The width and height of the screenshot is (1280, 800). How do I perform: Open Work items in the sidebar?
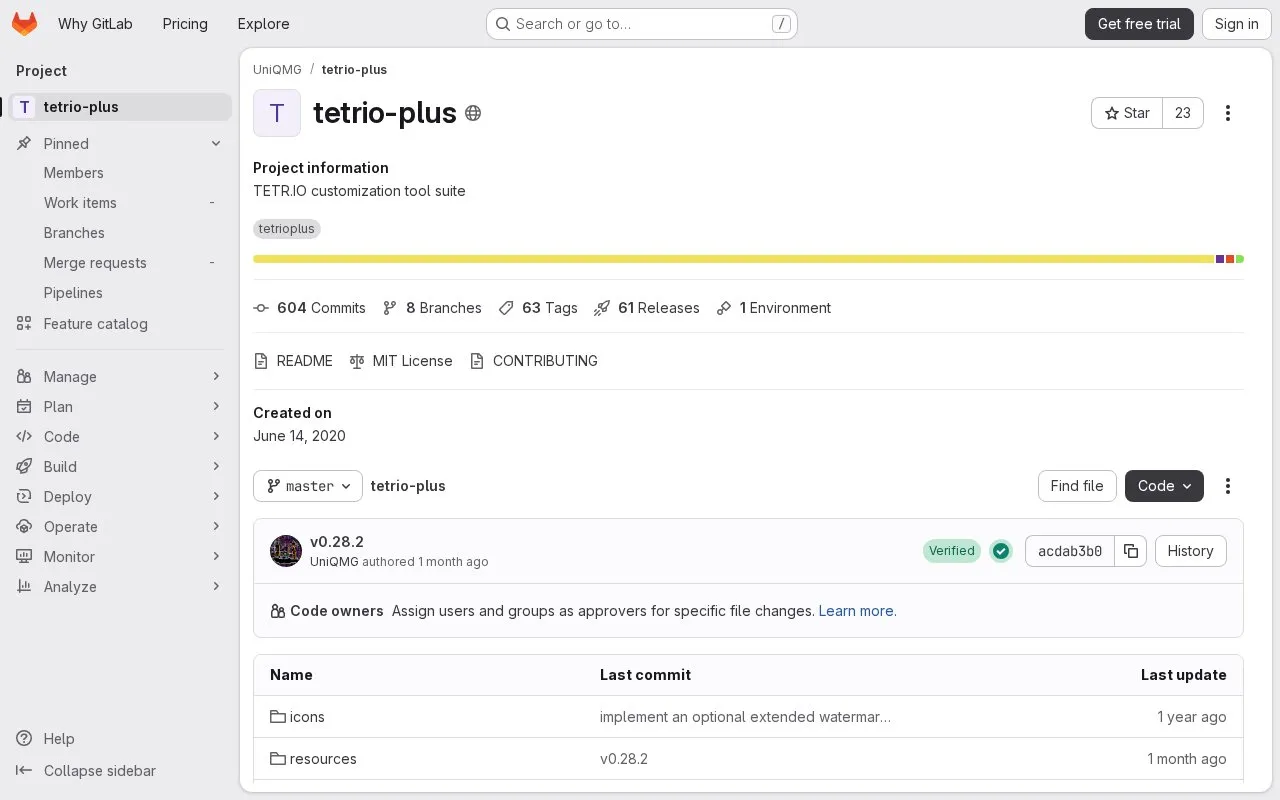click(x=120, y=203)
